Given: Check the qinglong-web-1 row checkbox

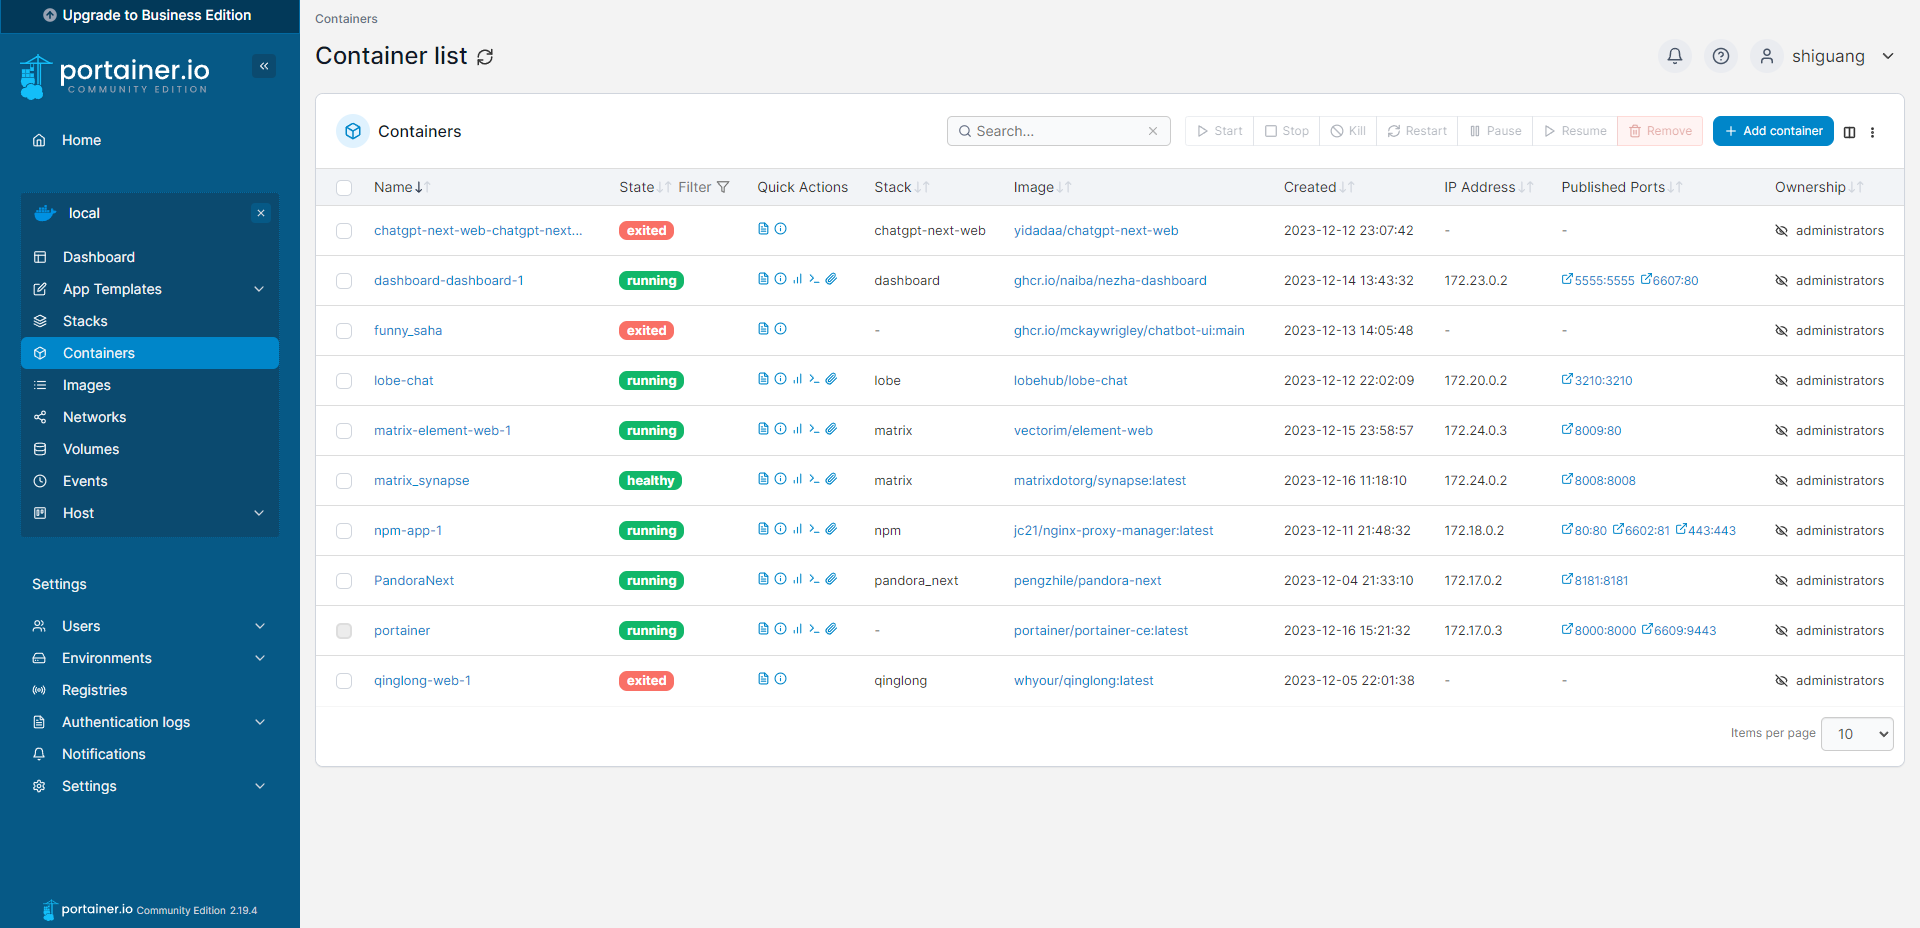Looking at the screenshot, I should (344, 681).
